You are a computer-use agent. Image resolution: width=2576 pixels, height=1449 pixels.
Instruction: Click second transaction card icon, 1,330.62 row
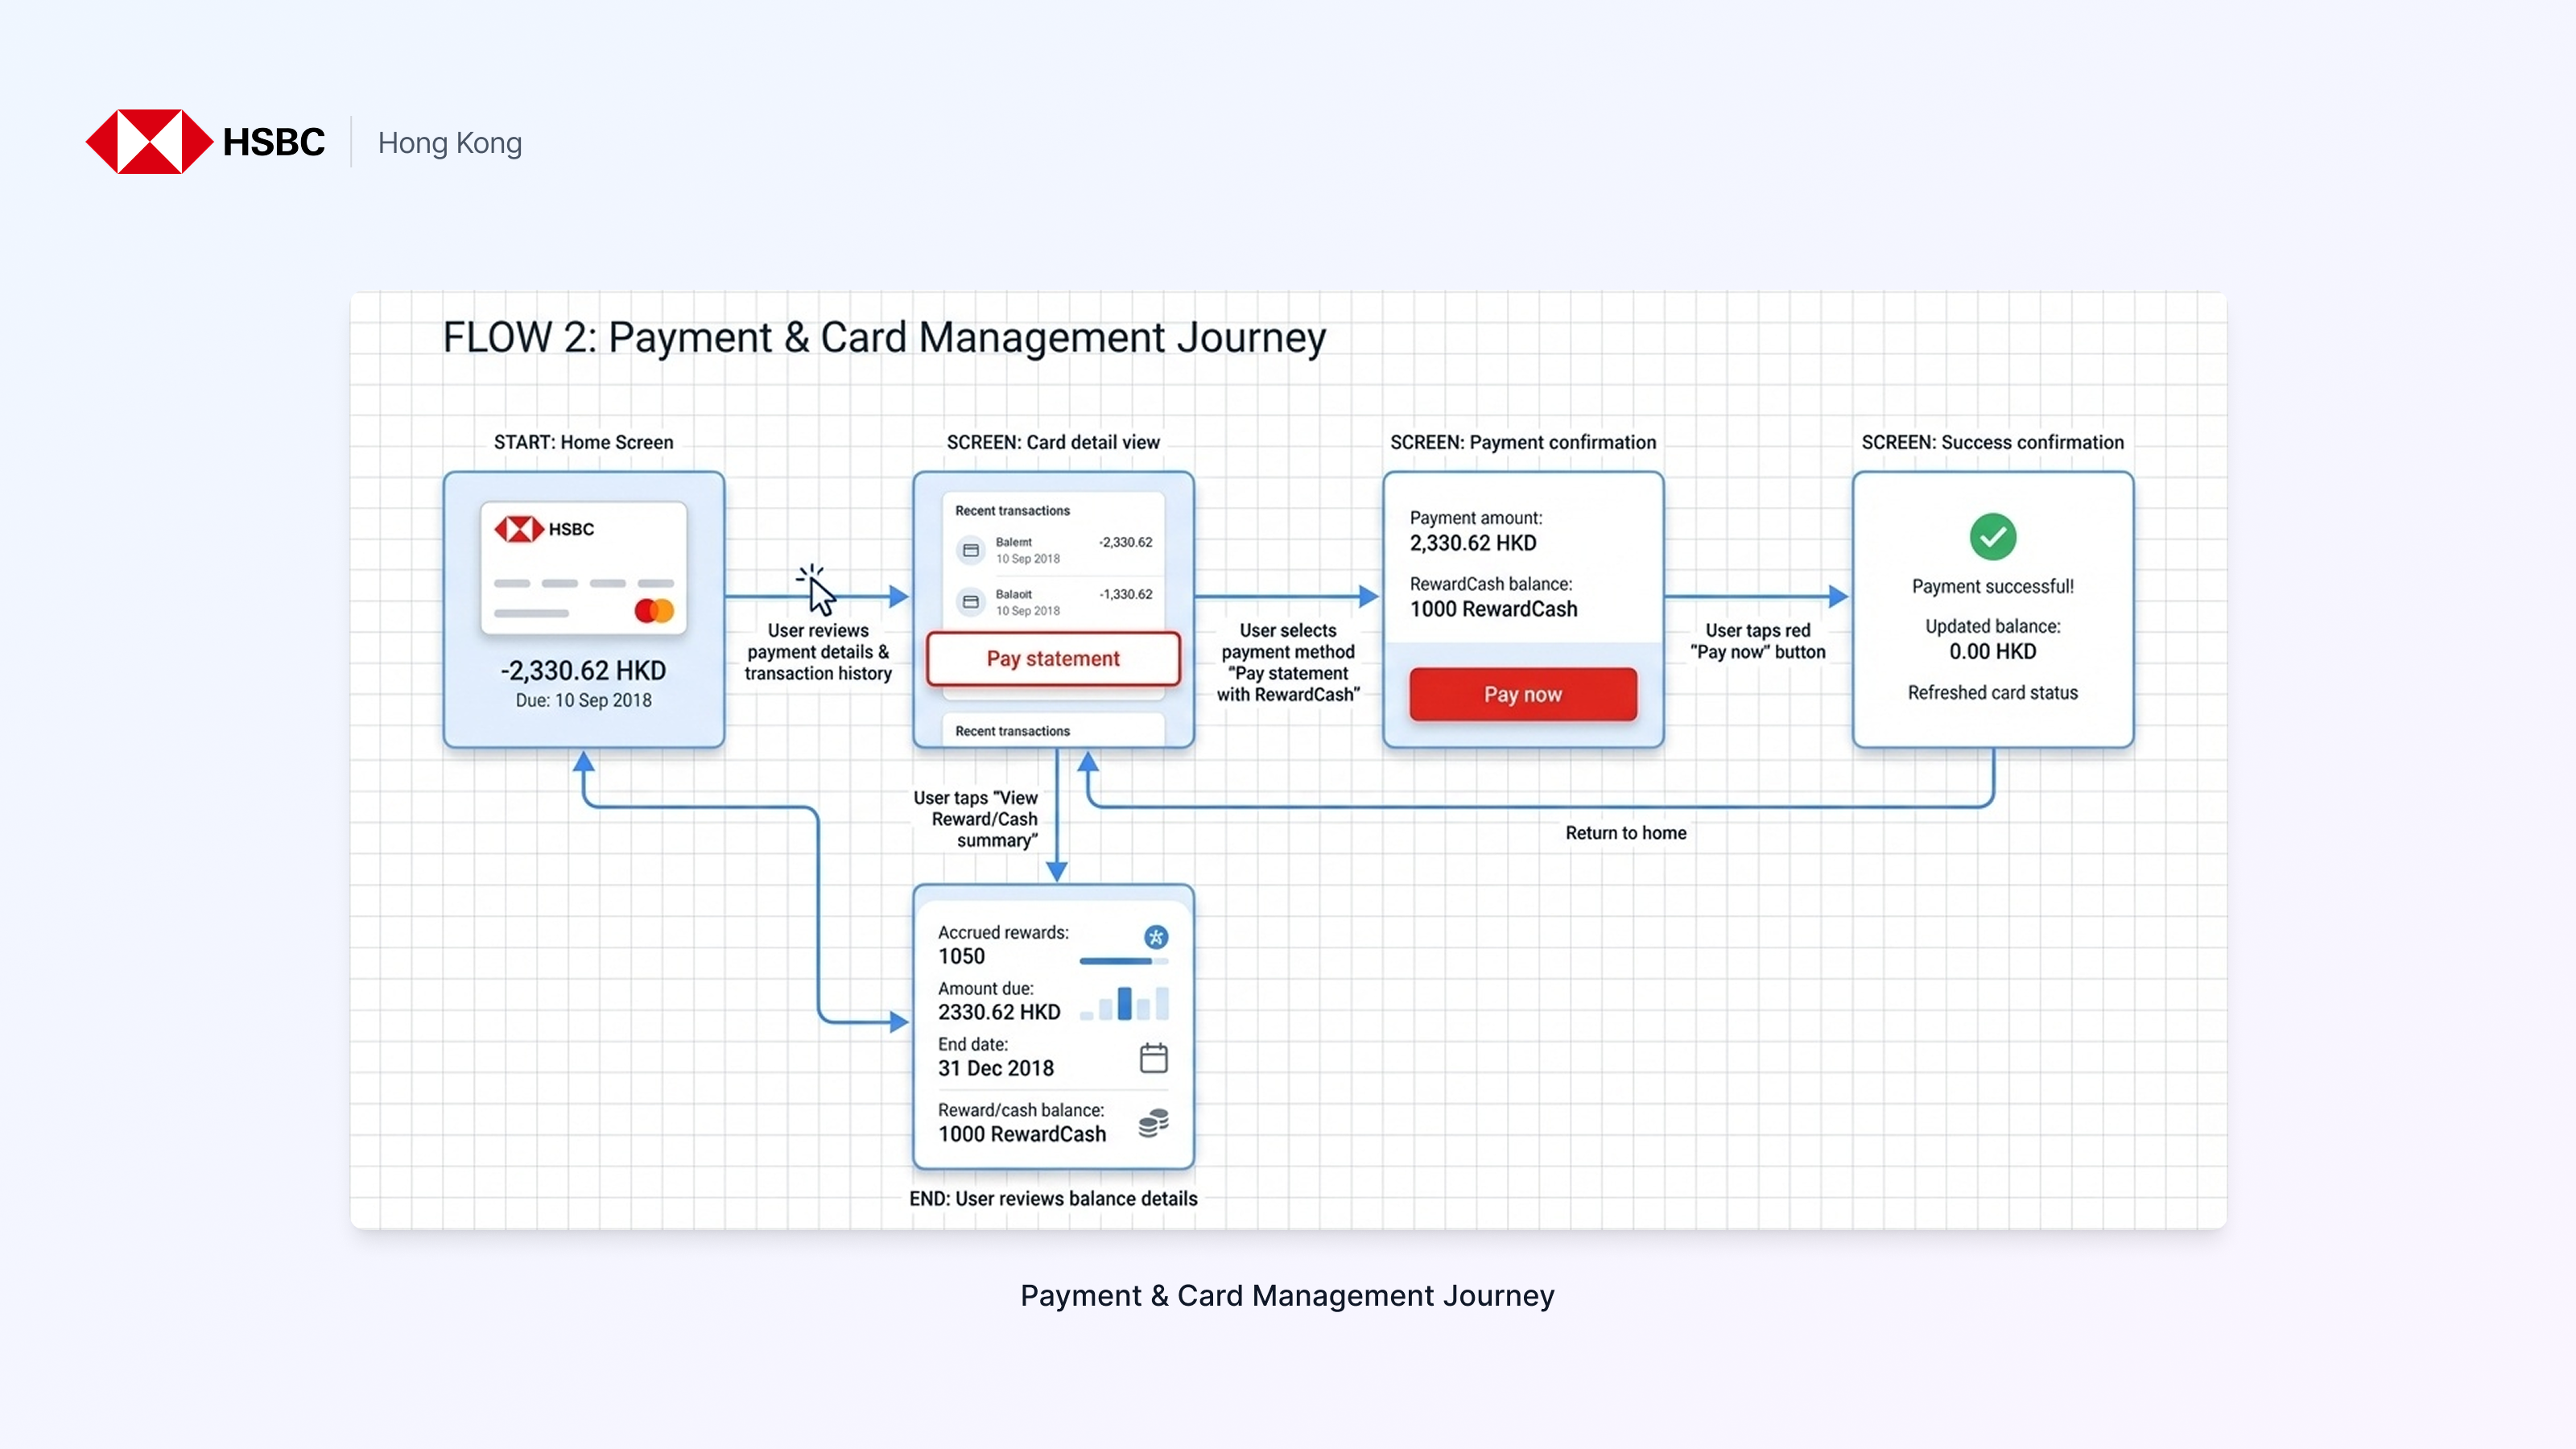pyautogui.click(x=970, y=602)
